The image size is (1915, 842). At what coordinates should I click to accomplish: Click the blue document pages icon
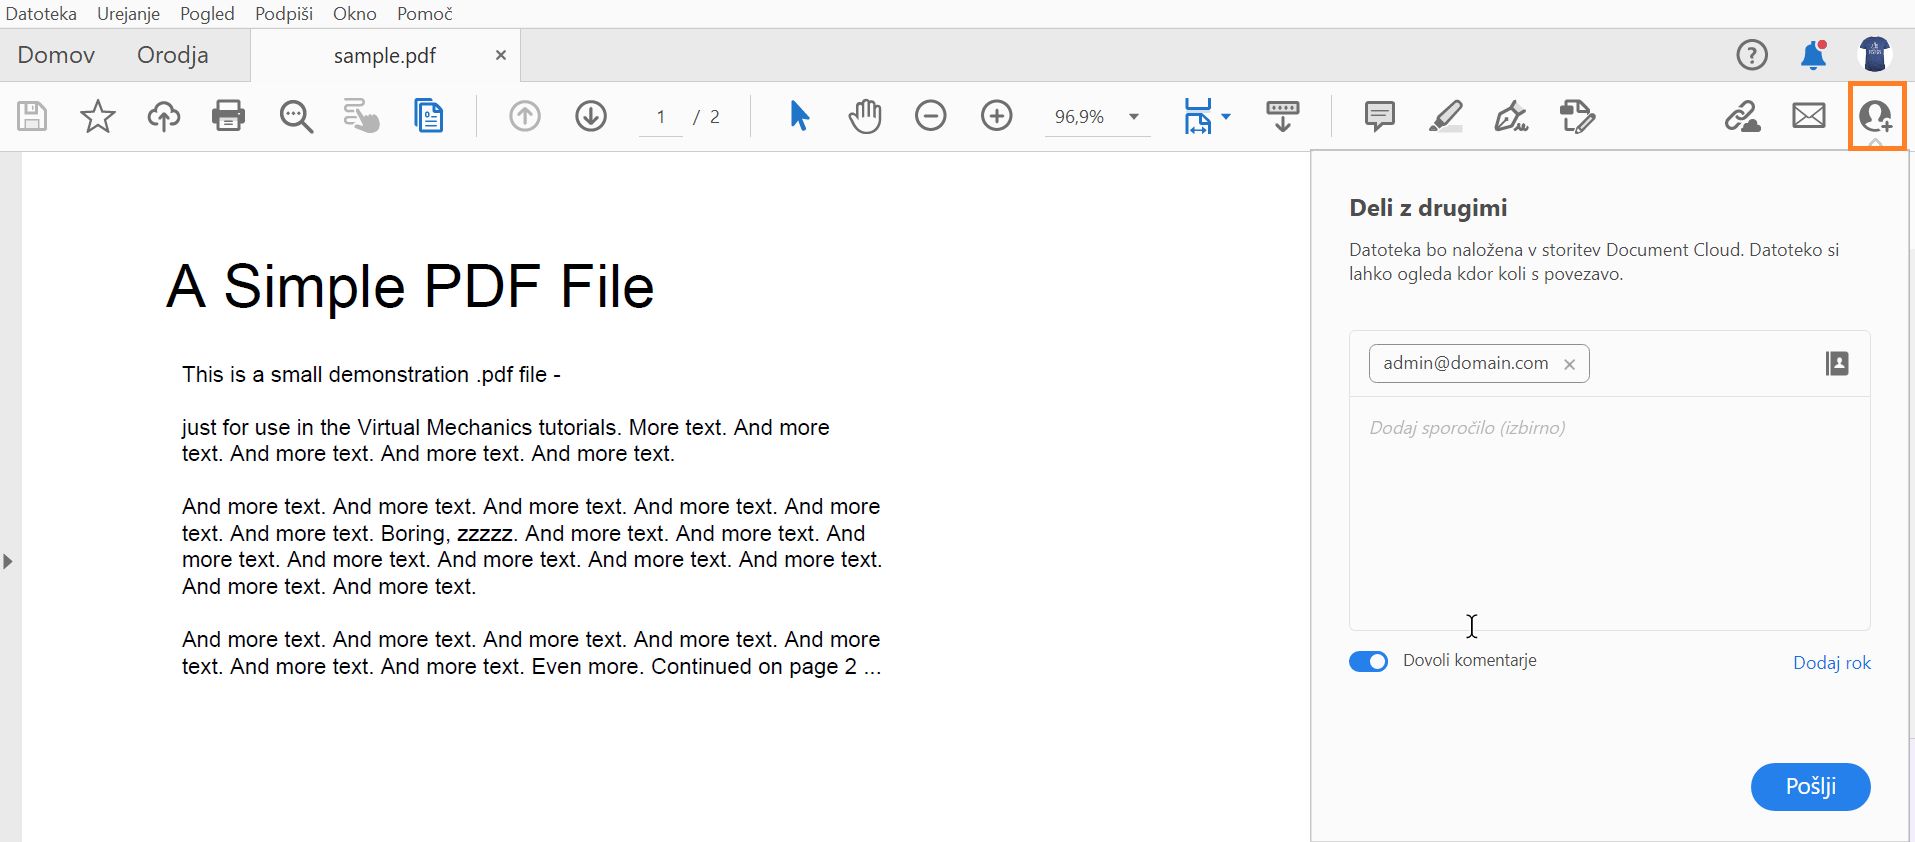point(428,116)
